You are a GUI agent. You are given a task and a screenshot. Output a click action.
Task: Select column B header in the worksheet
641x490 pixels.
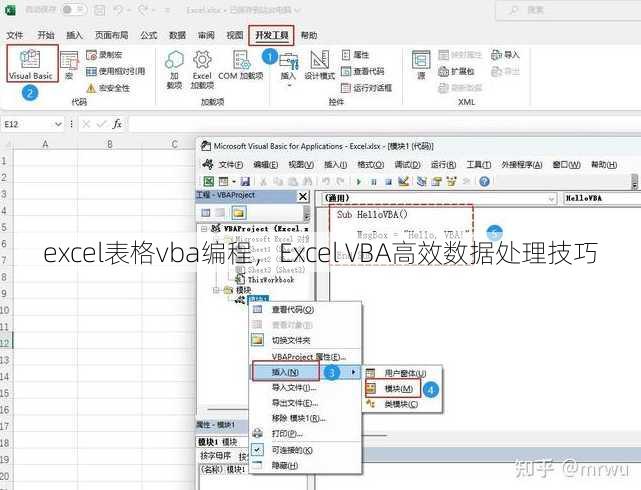110,144
